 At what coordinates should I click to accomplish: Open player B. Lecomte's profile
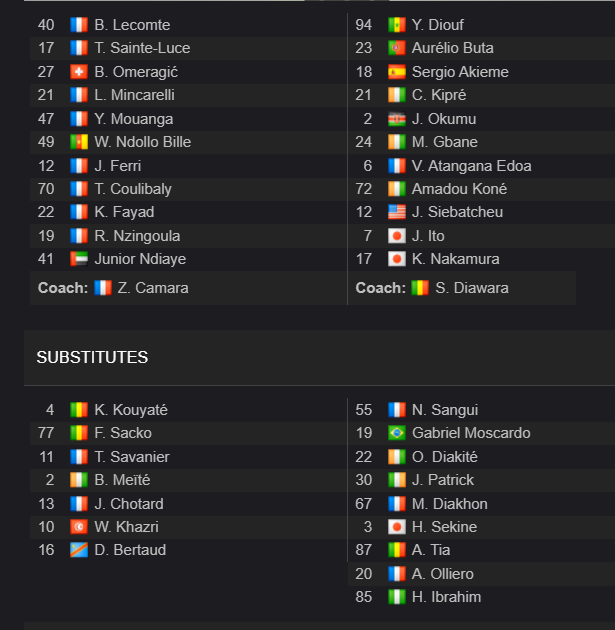pyautogui.click(x=132, y=25)
